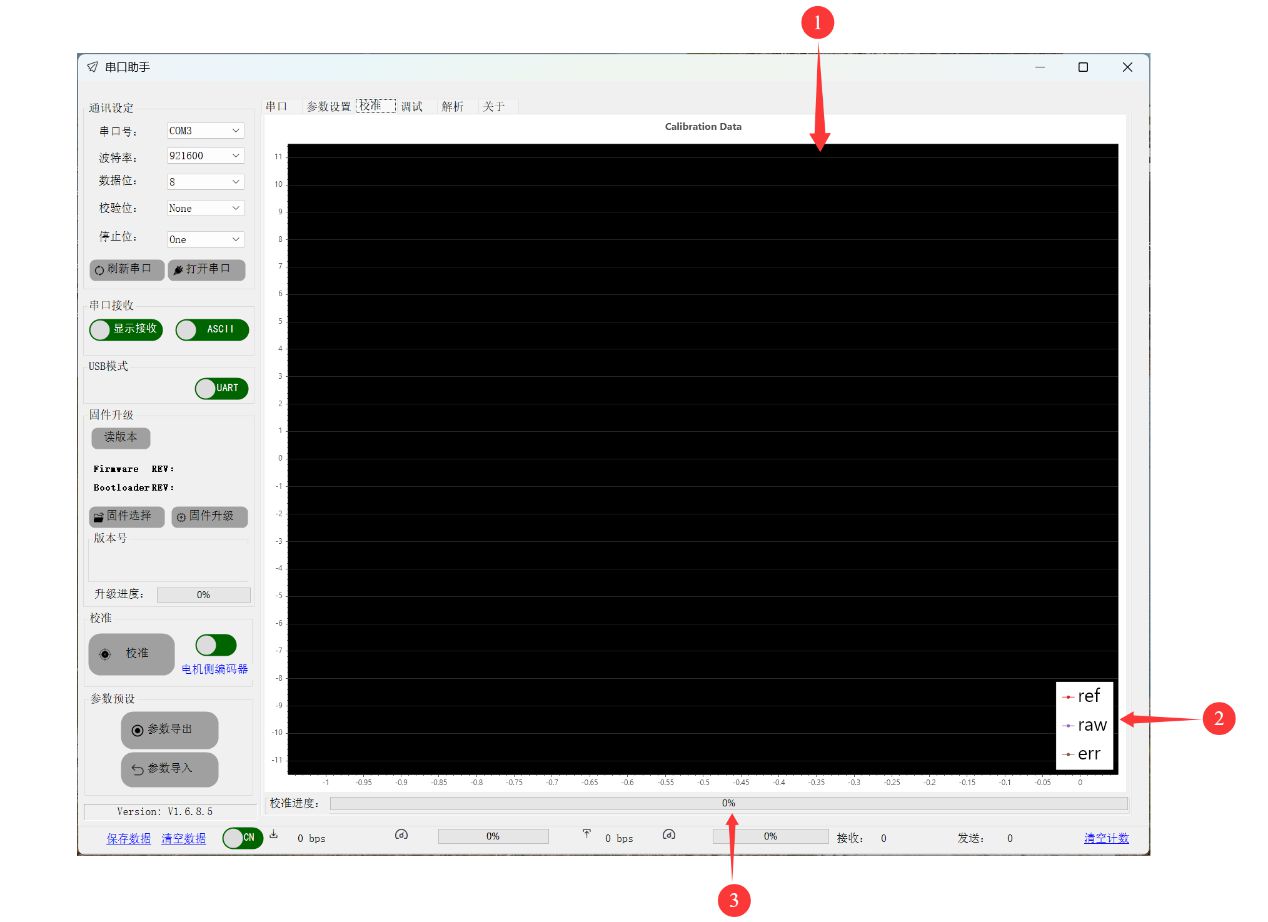The image size is (1268, 922).
Task: Toggle the ASCII receive format switch
Action: point(212,330)
